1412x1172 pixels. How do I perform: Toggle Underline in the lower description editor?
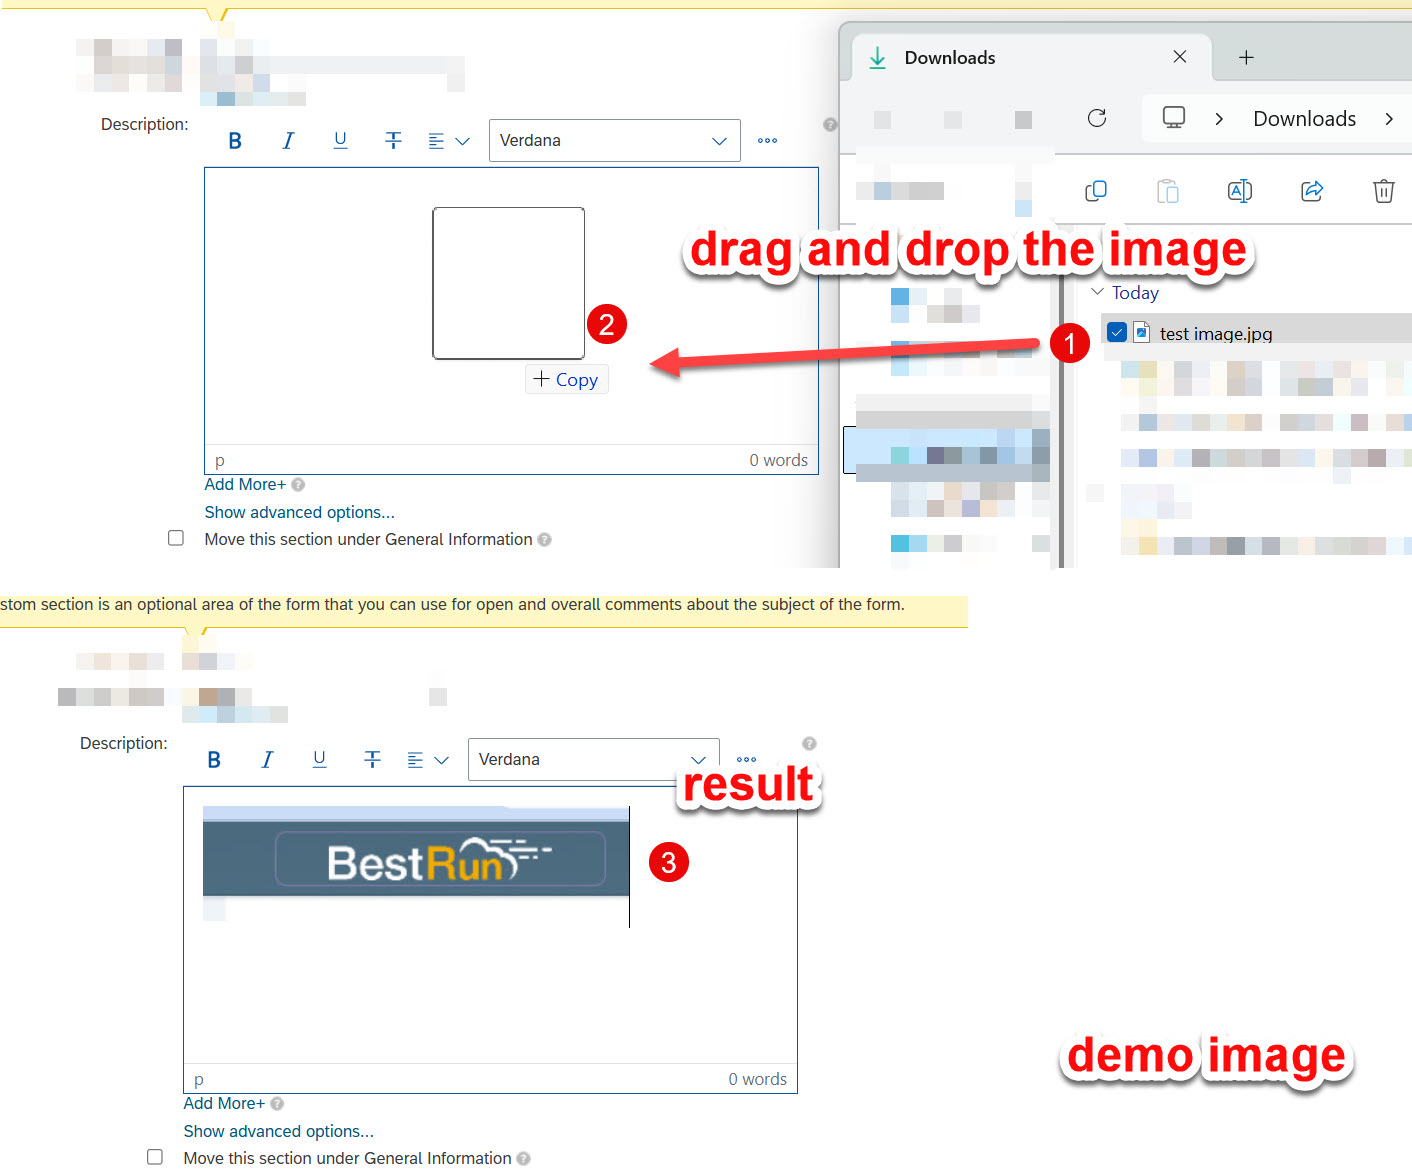(319, 760)
